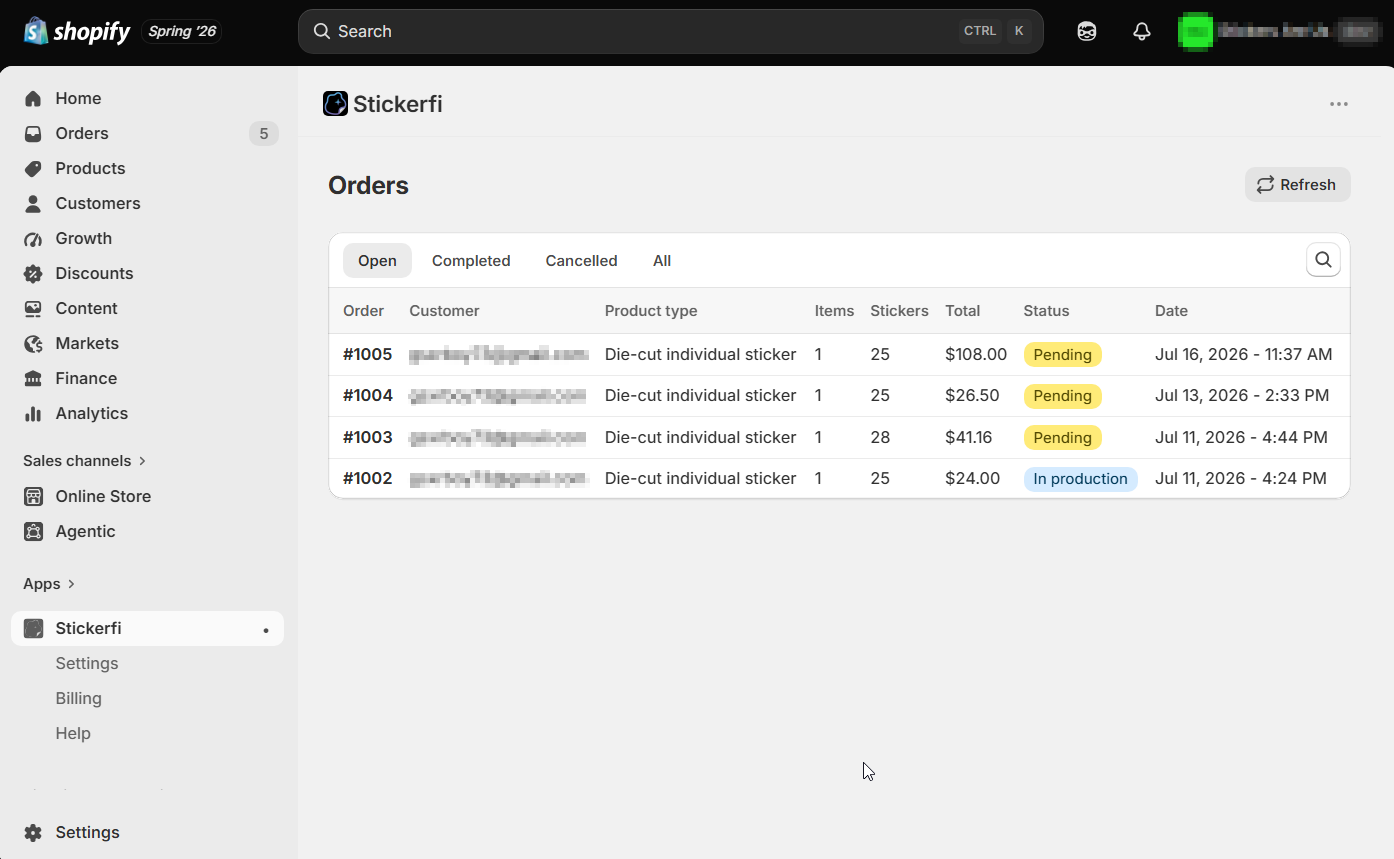The height and width of the screenshot is (859, 1394).
Task: Click the Pending status of order #1005
Action: [1062, 354]
